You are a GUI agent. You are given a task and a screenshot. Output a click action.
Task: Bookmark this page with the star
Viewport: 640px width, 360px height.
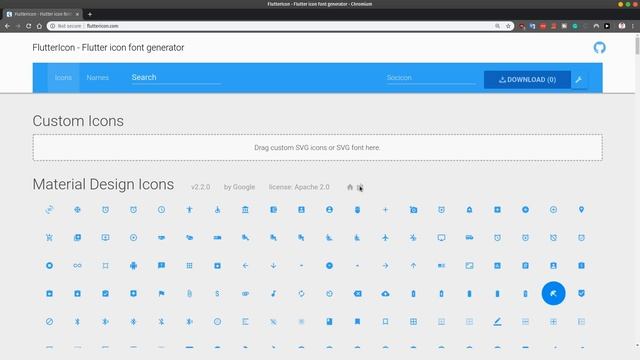[508, 26]
